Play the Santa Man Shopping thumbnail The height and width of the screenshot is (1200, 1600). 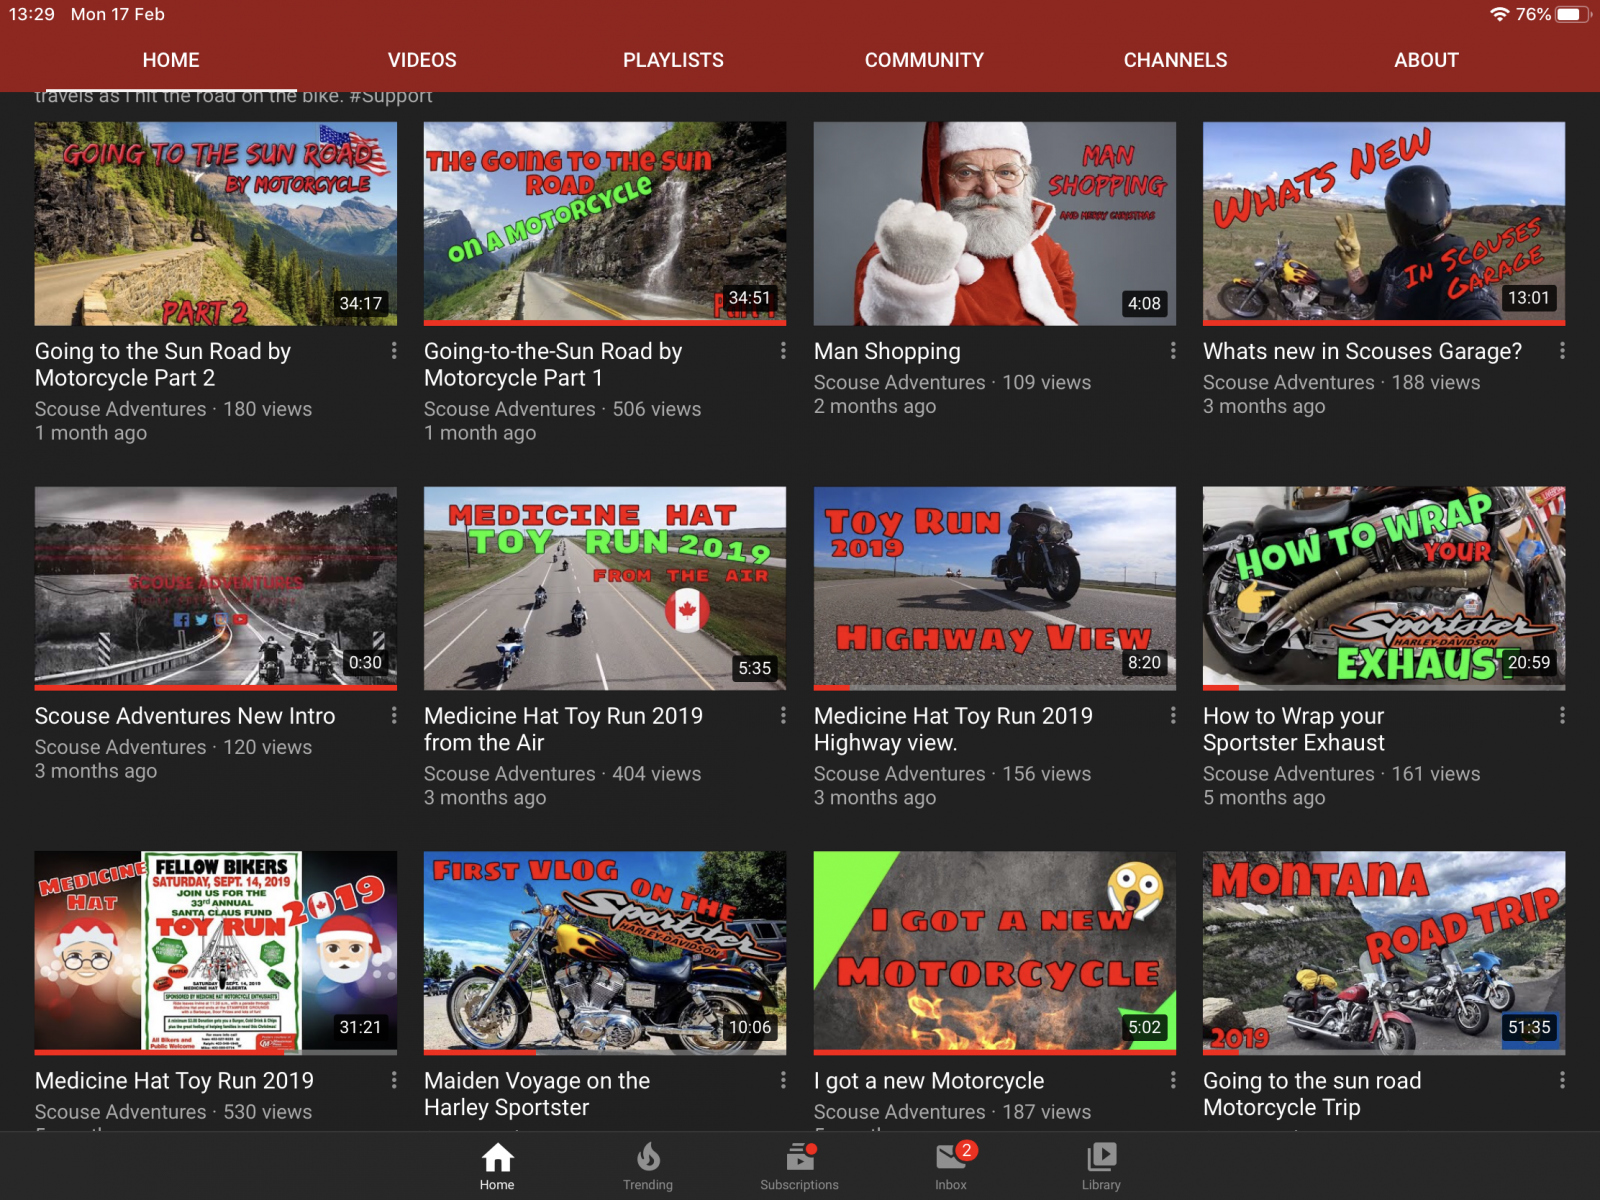coord(995,224)
